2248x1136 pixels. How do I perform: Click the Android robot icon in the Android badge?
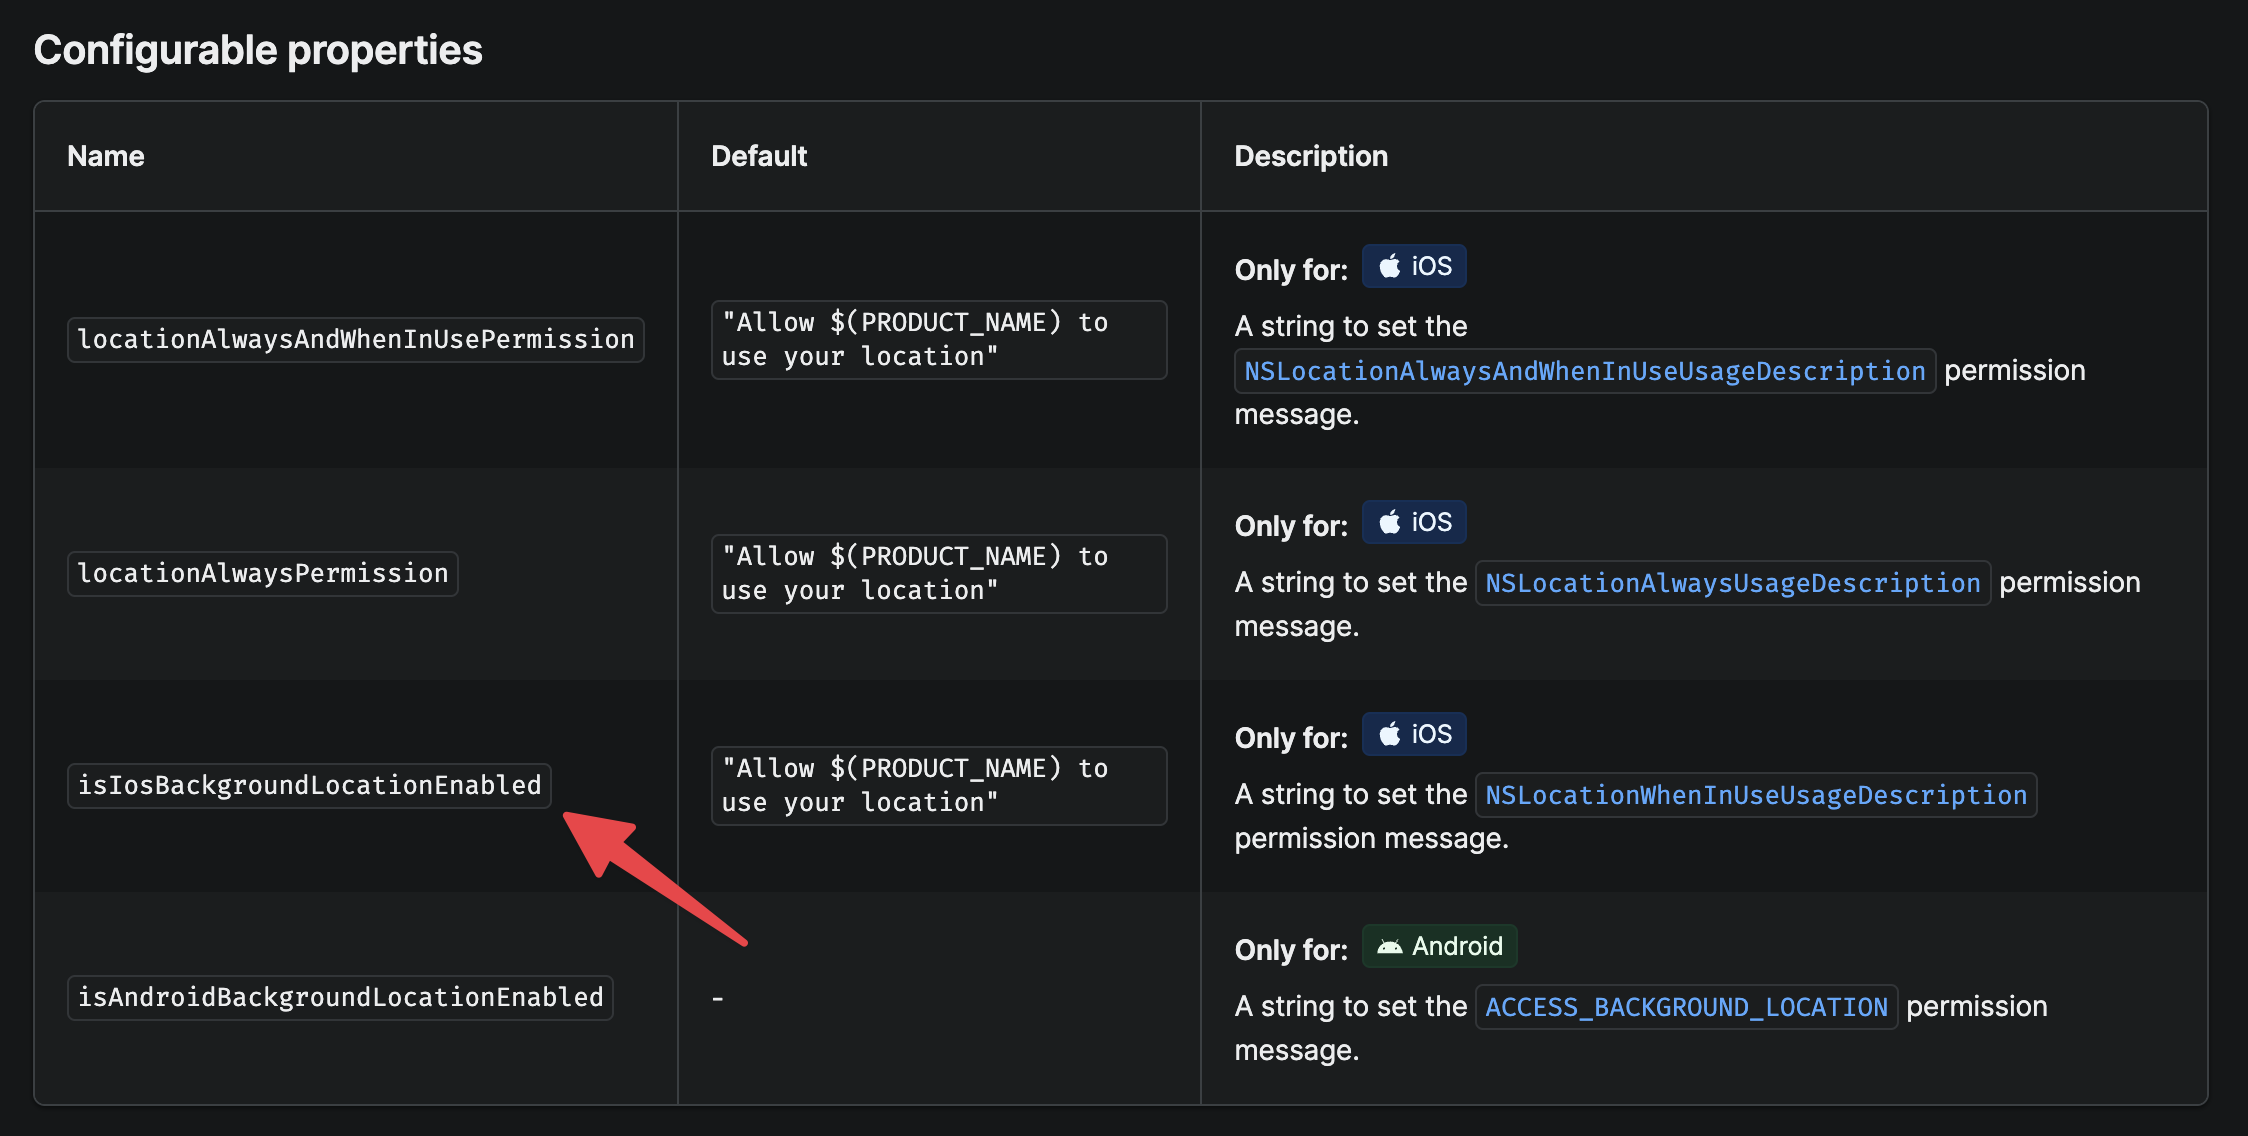1389,946
